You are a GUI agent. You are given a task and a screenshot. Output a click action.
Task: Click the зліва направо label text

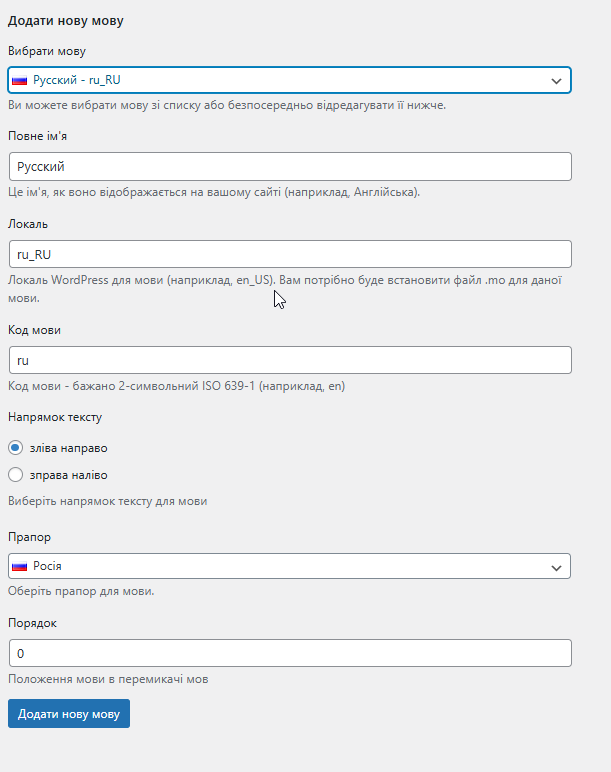coord(69,448)
